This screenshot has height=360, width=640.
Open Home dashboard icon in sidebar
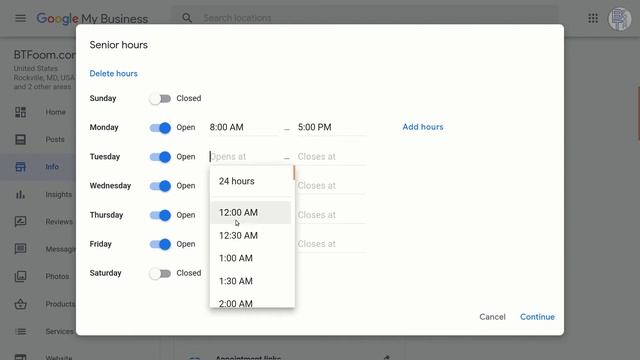[20, 112]
